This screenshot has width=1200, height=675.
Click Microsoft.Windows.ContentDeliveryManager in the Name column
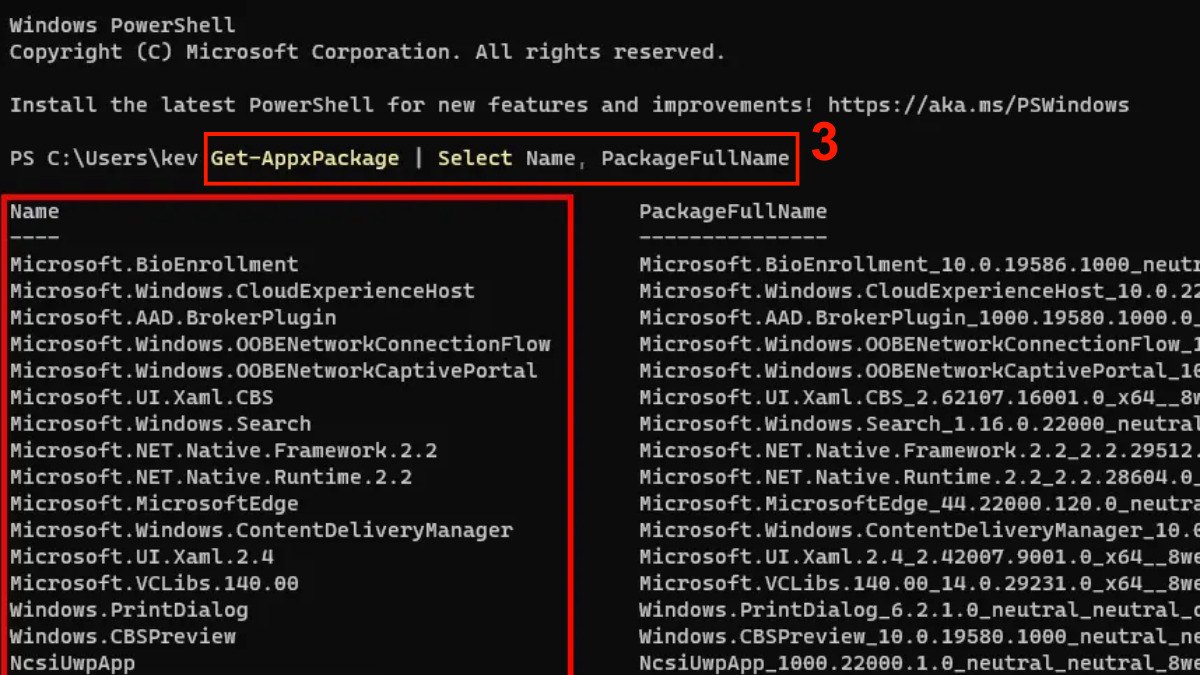(261, 530)
